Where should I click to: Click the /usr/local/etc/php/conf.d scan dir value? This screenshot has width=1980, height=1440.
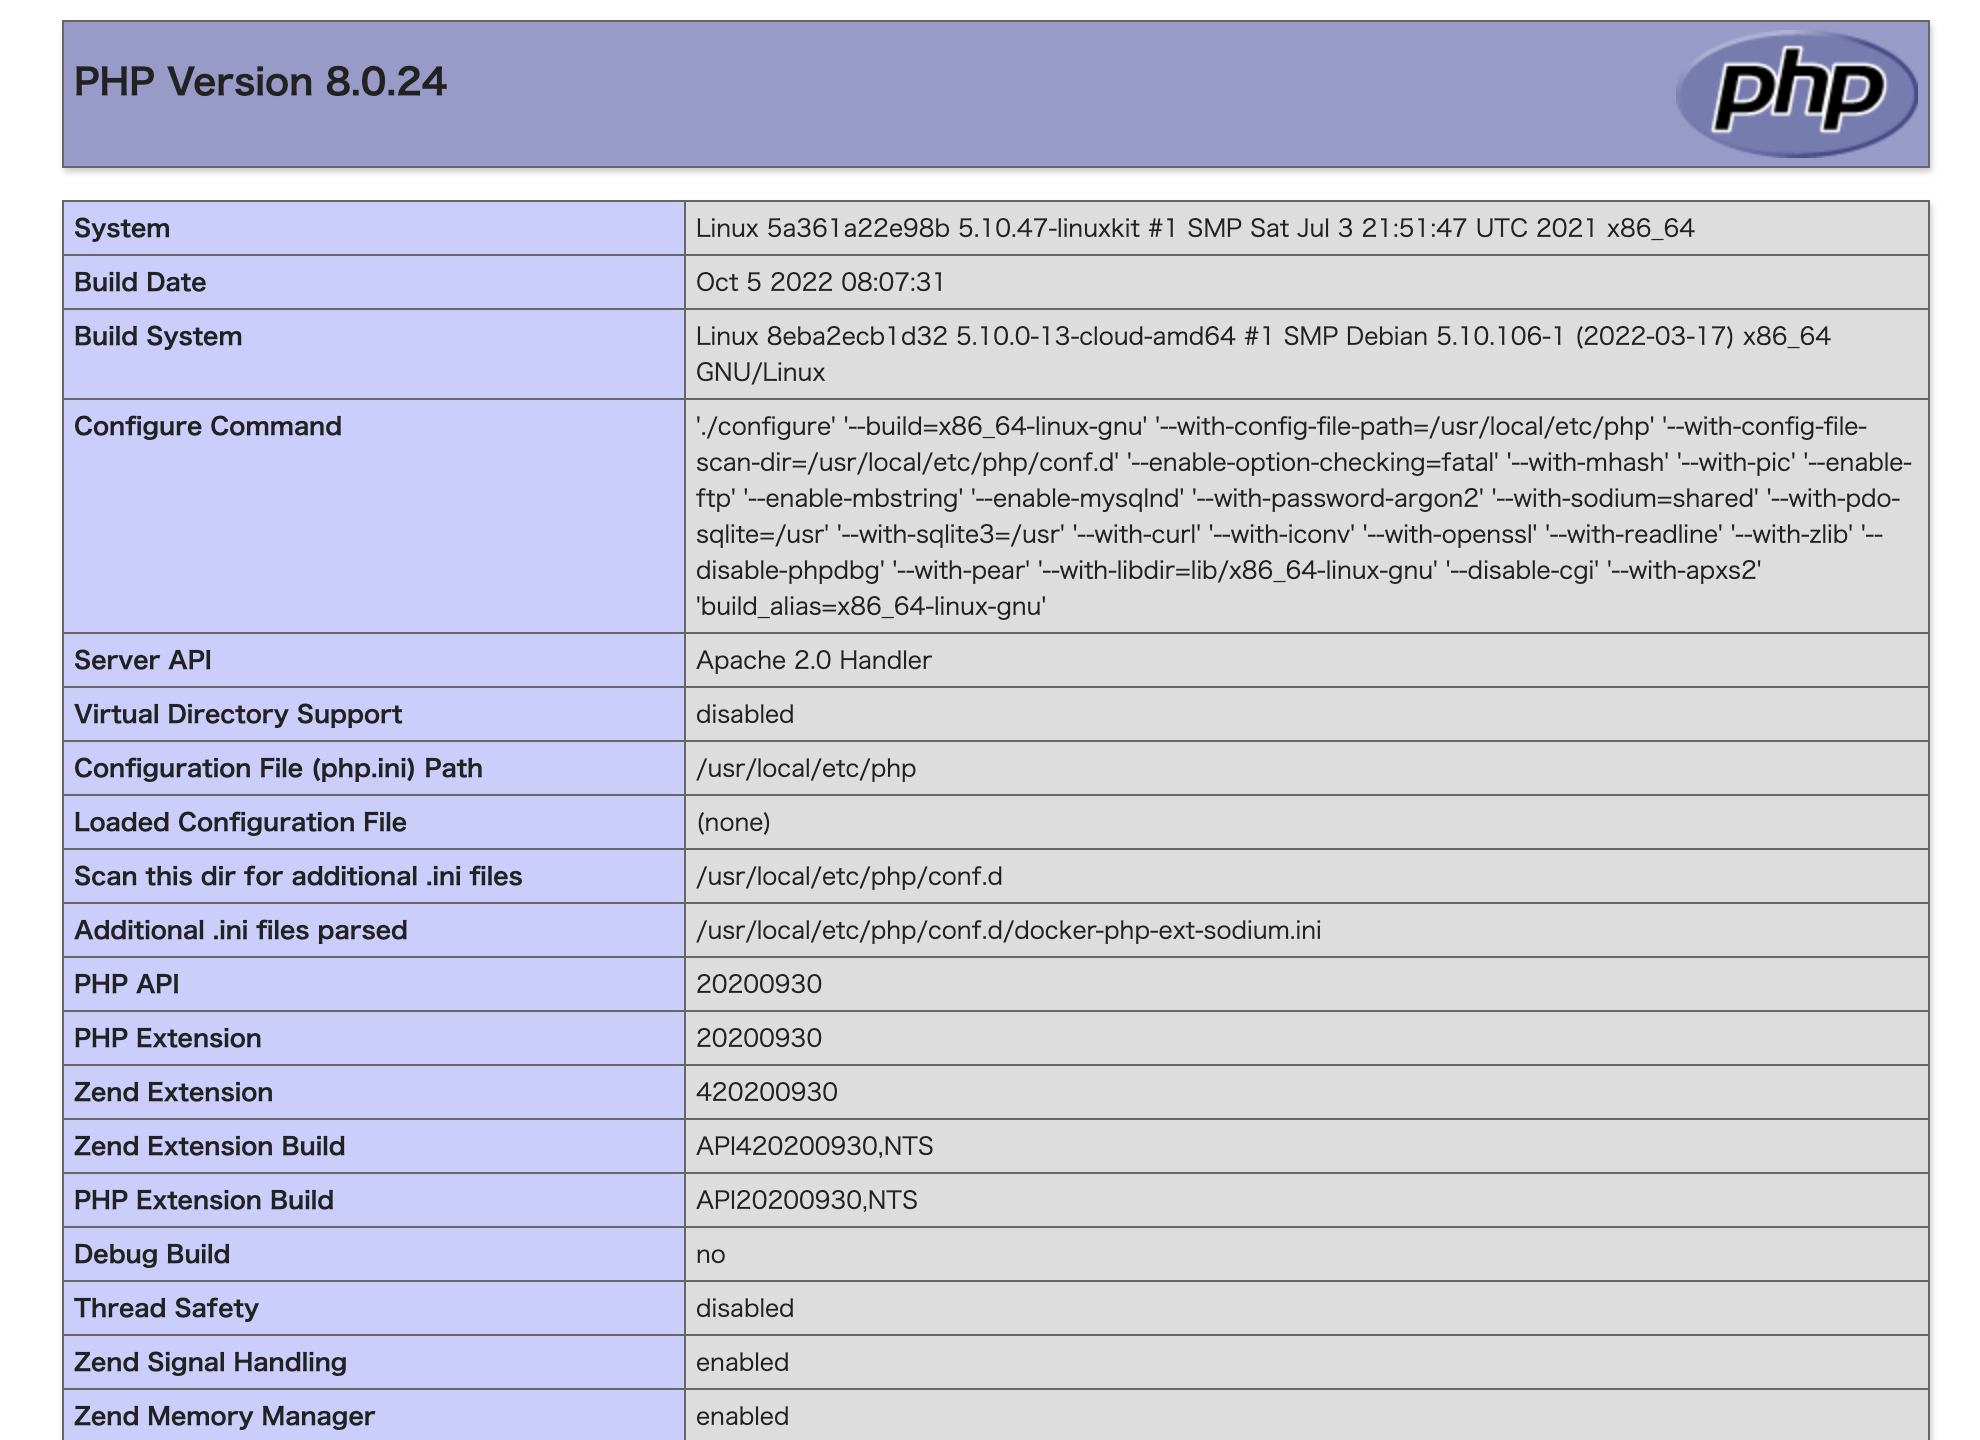[x=848, y=876]
